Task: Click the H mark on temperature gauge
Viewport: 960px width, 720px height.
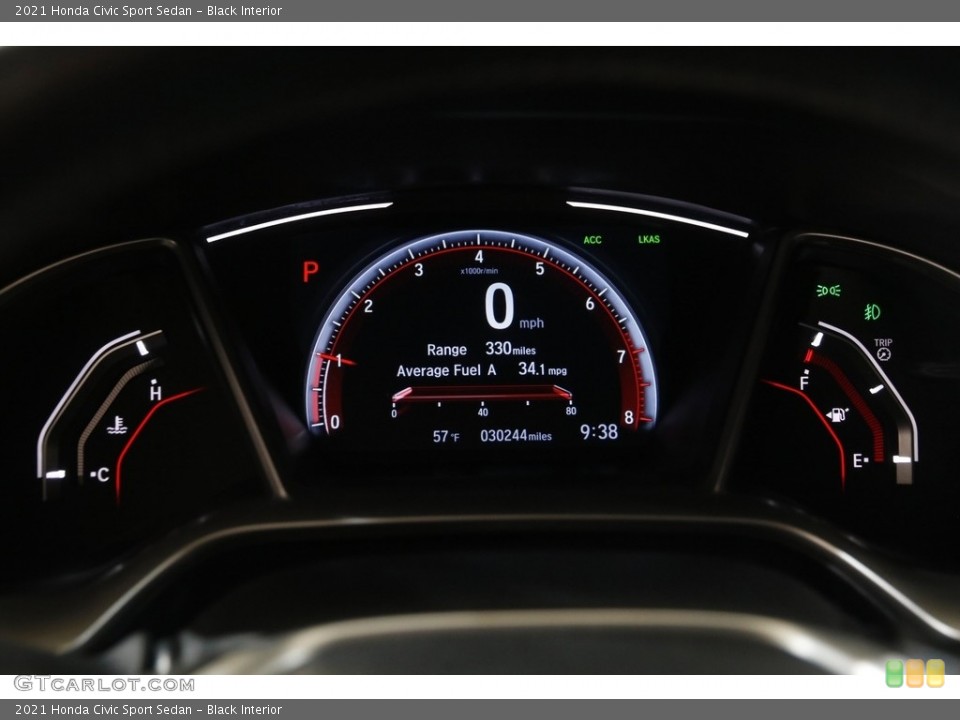Action: (156, 392)
